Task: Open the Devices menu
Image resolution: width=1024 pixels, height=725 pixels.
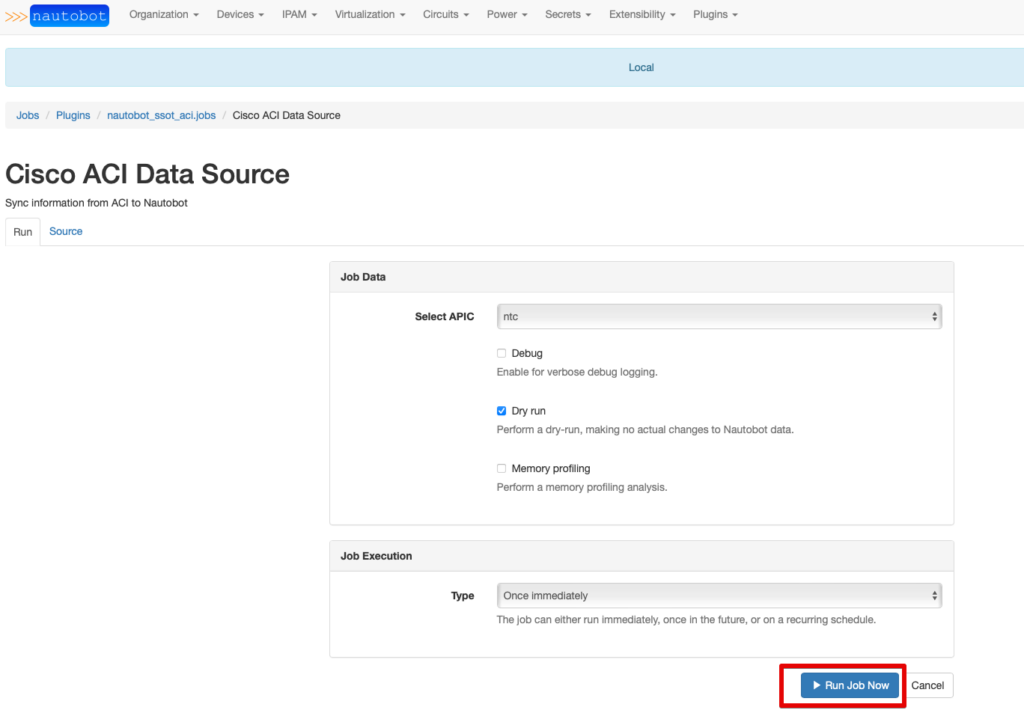Action: point(240,14)
